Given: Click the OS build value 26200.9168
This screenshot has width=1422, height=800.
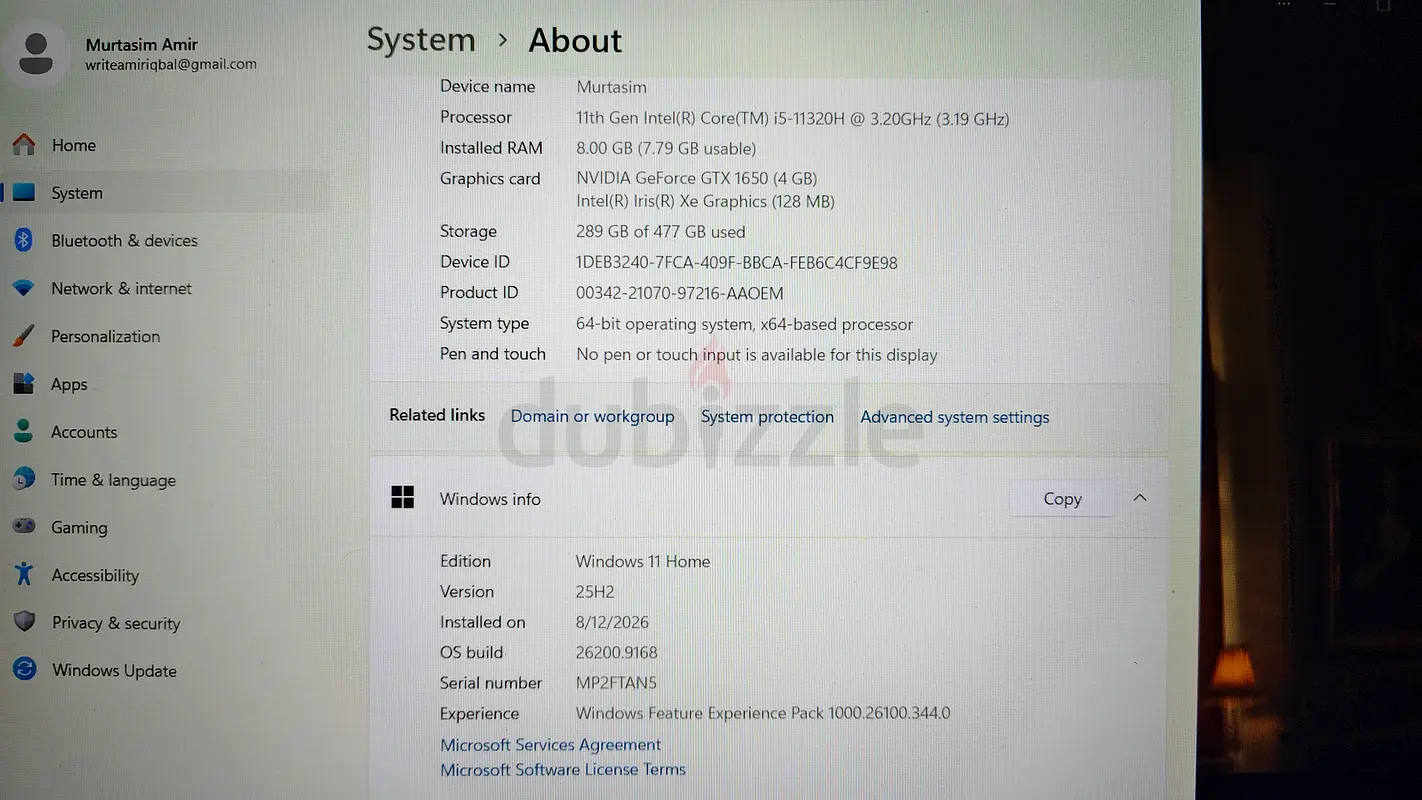Looking at the screenshot, I should tap(617, 652).
